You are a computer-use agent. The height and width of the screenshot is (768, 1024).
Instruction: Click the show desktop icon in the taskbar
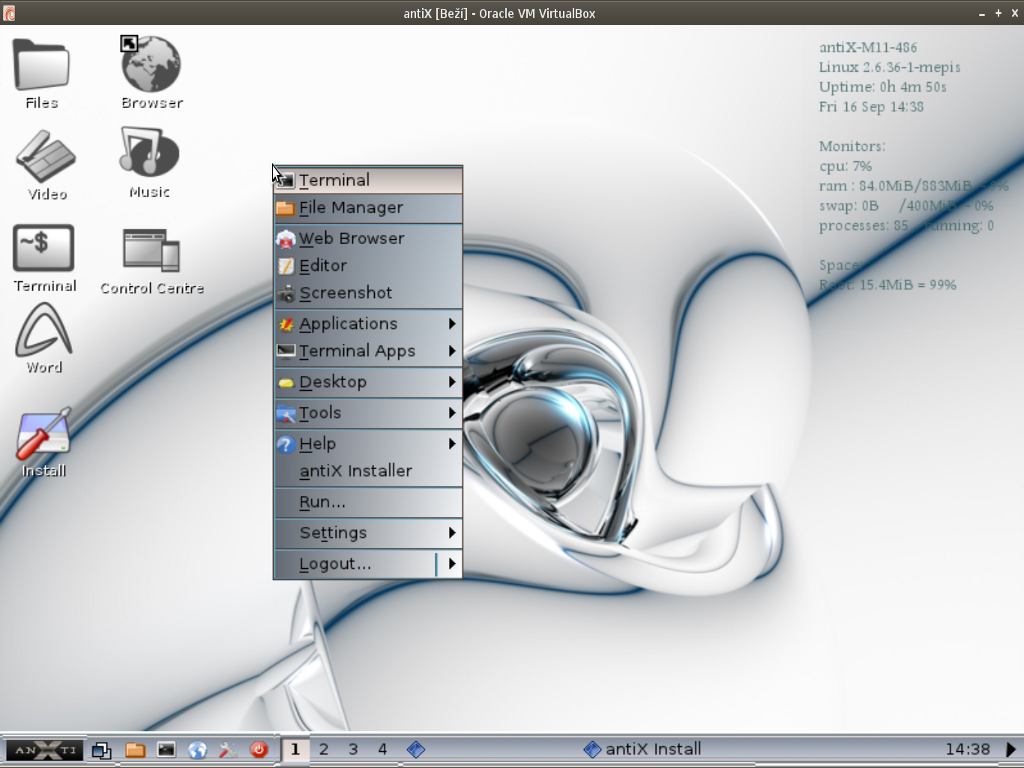pos(101,750)
